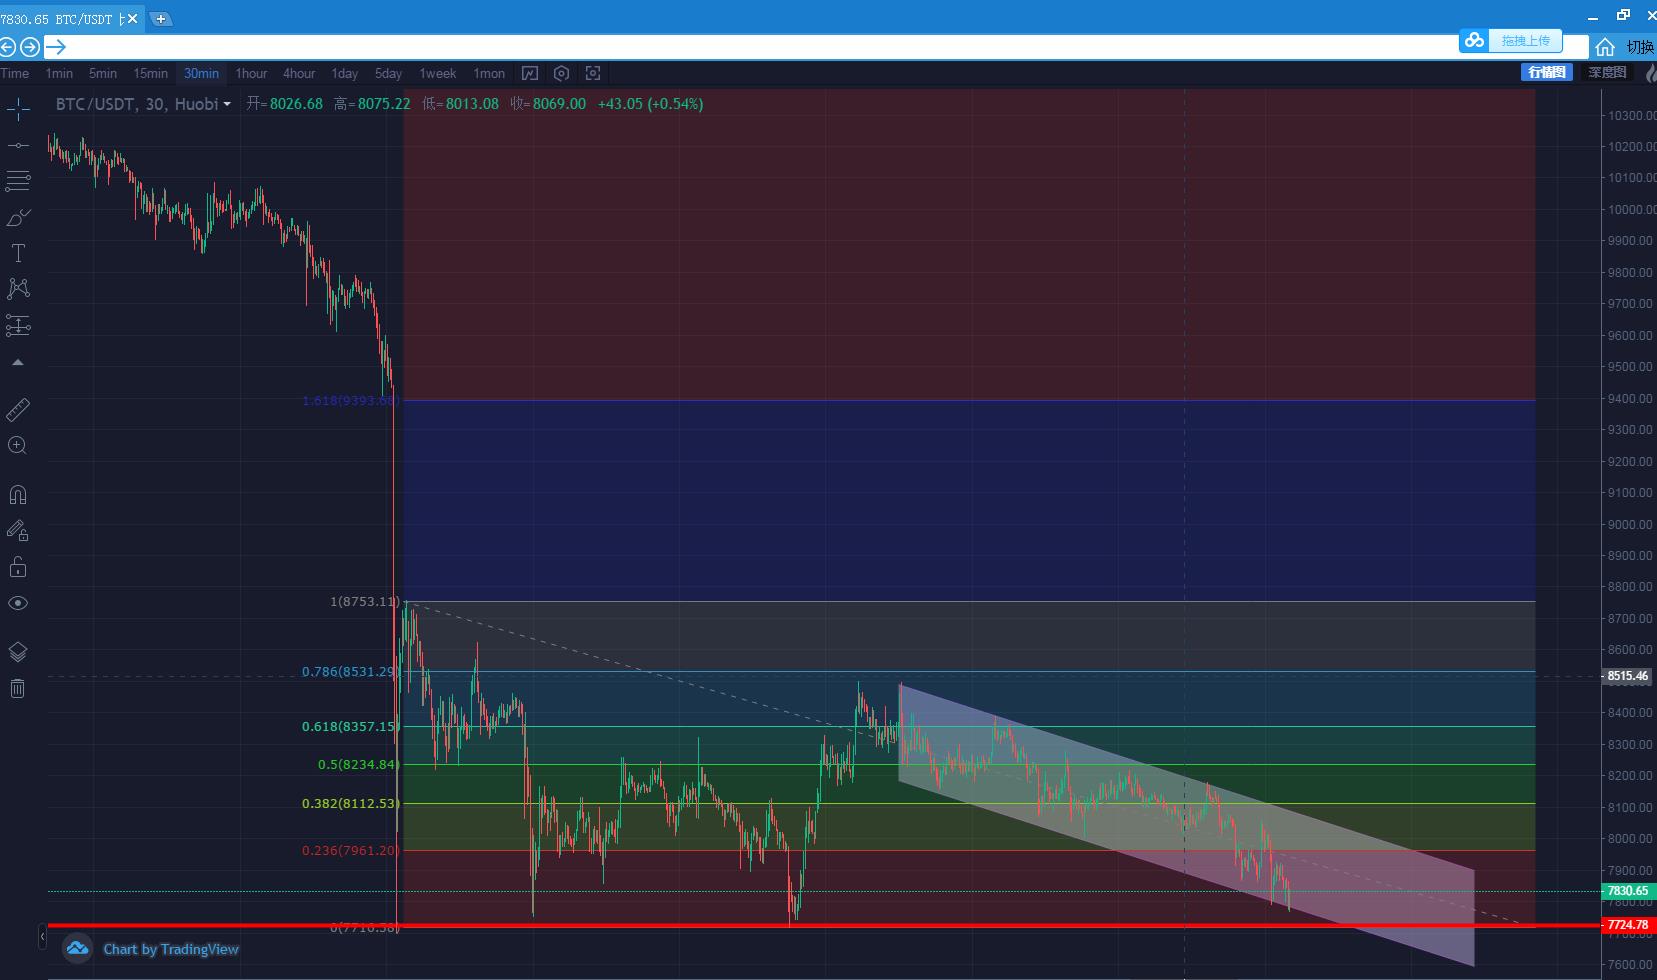Click the 切换 switch button
The image size is (1657, 980).
[1640, 47]
